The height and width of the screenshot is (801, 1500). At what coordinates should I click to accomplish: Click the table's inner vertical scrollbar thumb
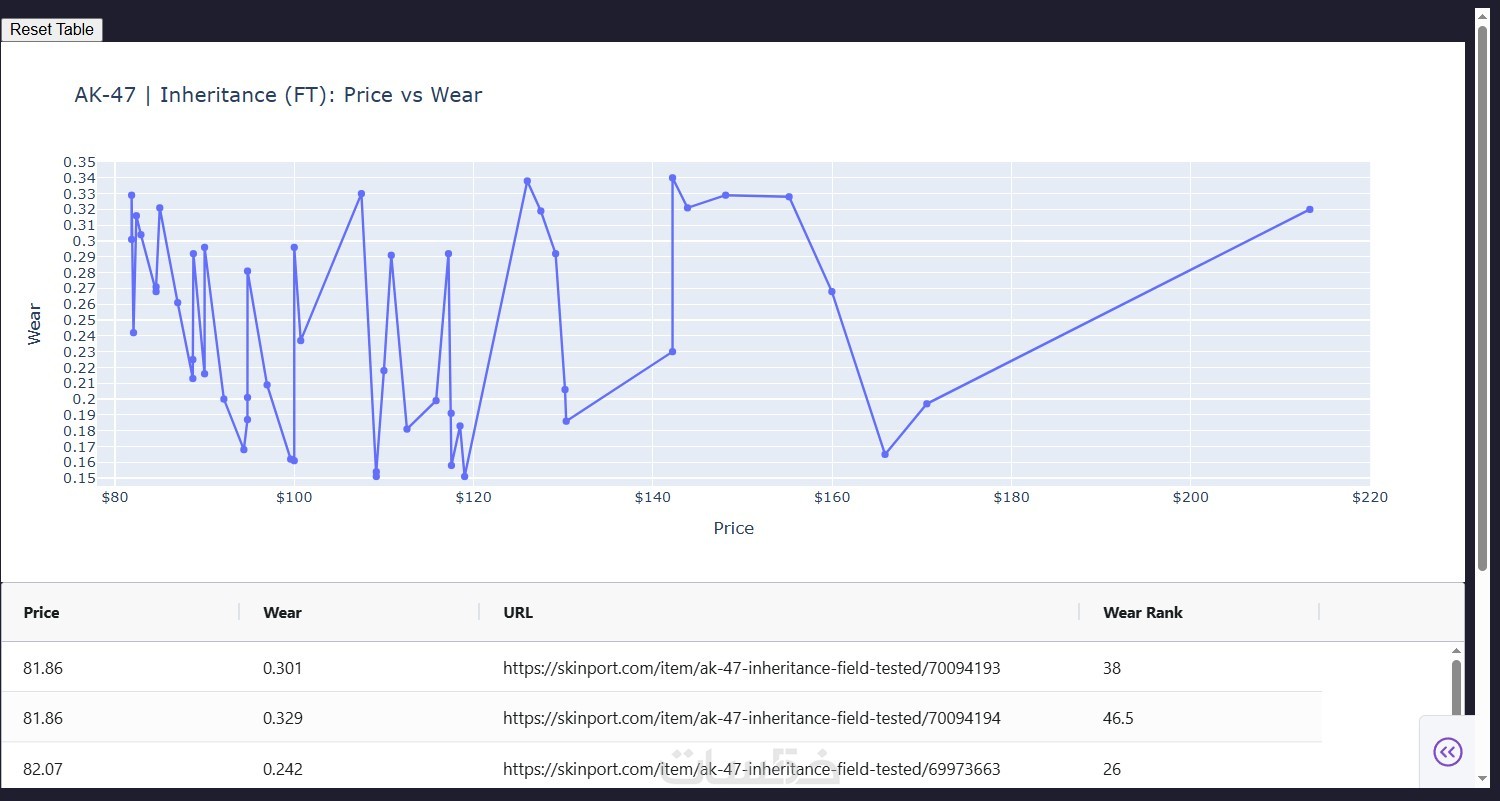pyautogui.click(x=1456, y=690)
